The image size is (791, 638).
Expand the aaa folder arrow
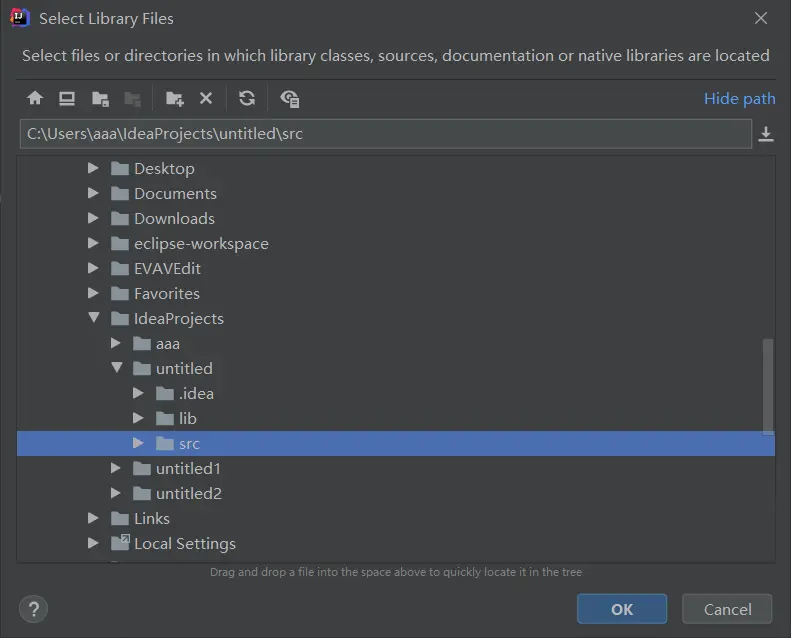[x=116, y=343]
